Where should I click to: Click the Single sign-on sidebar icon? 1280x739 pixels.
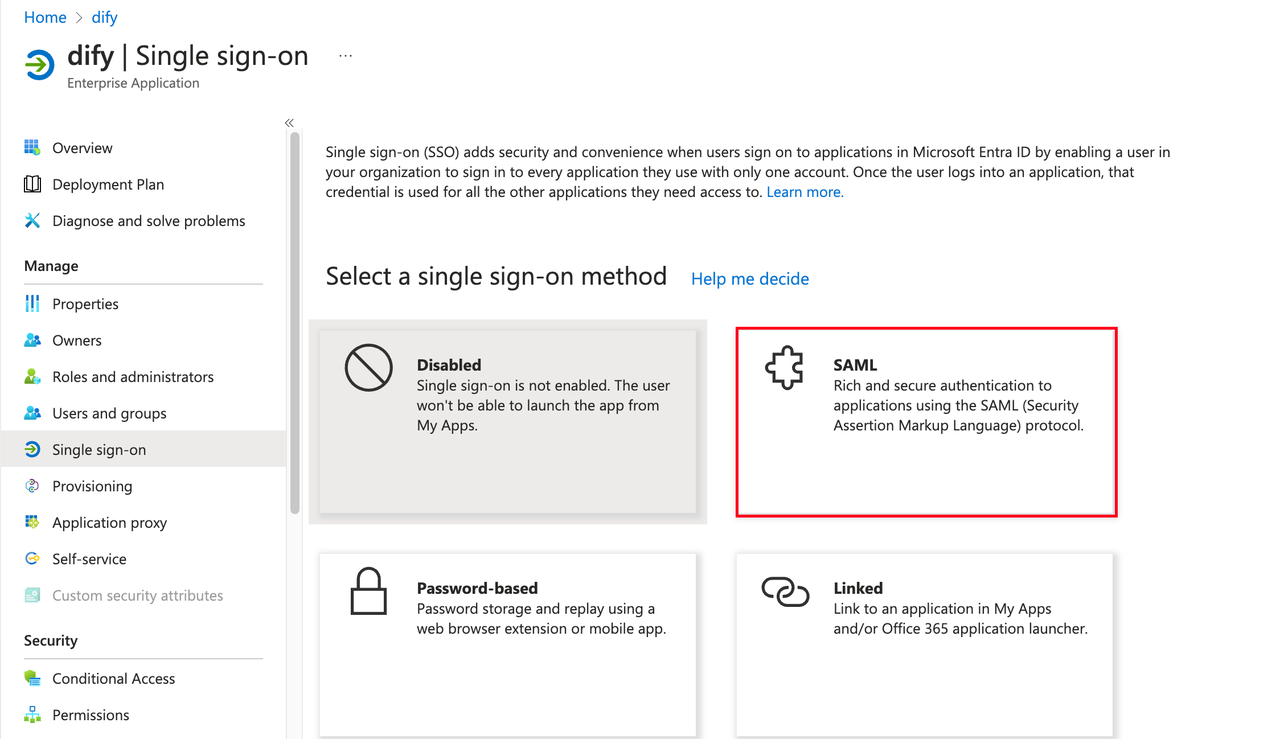point(32,449)
